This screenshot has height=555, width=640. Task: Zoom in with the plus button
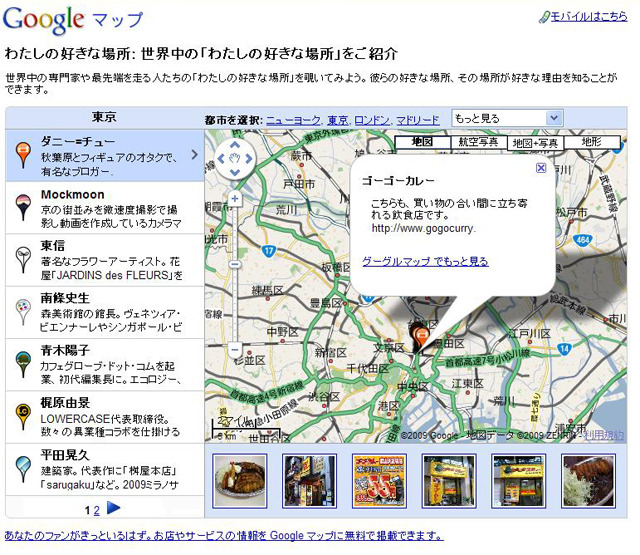[235, 199]
